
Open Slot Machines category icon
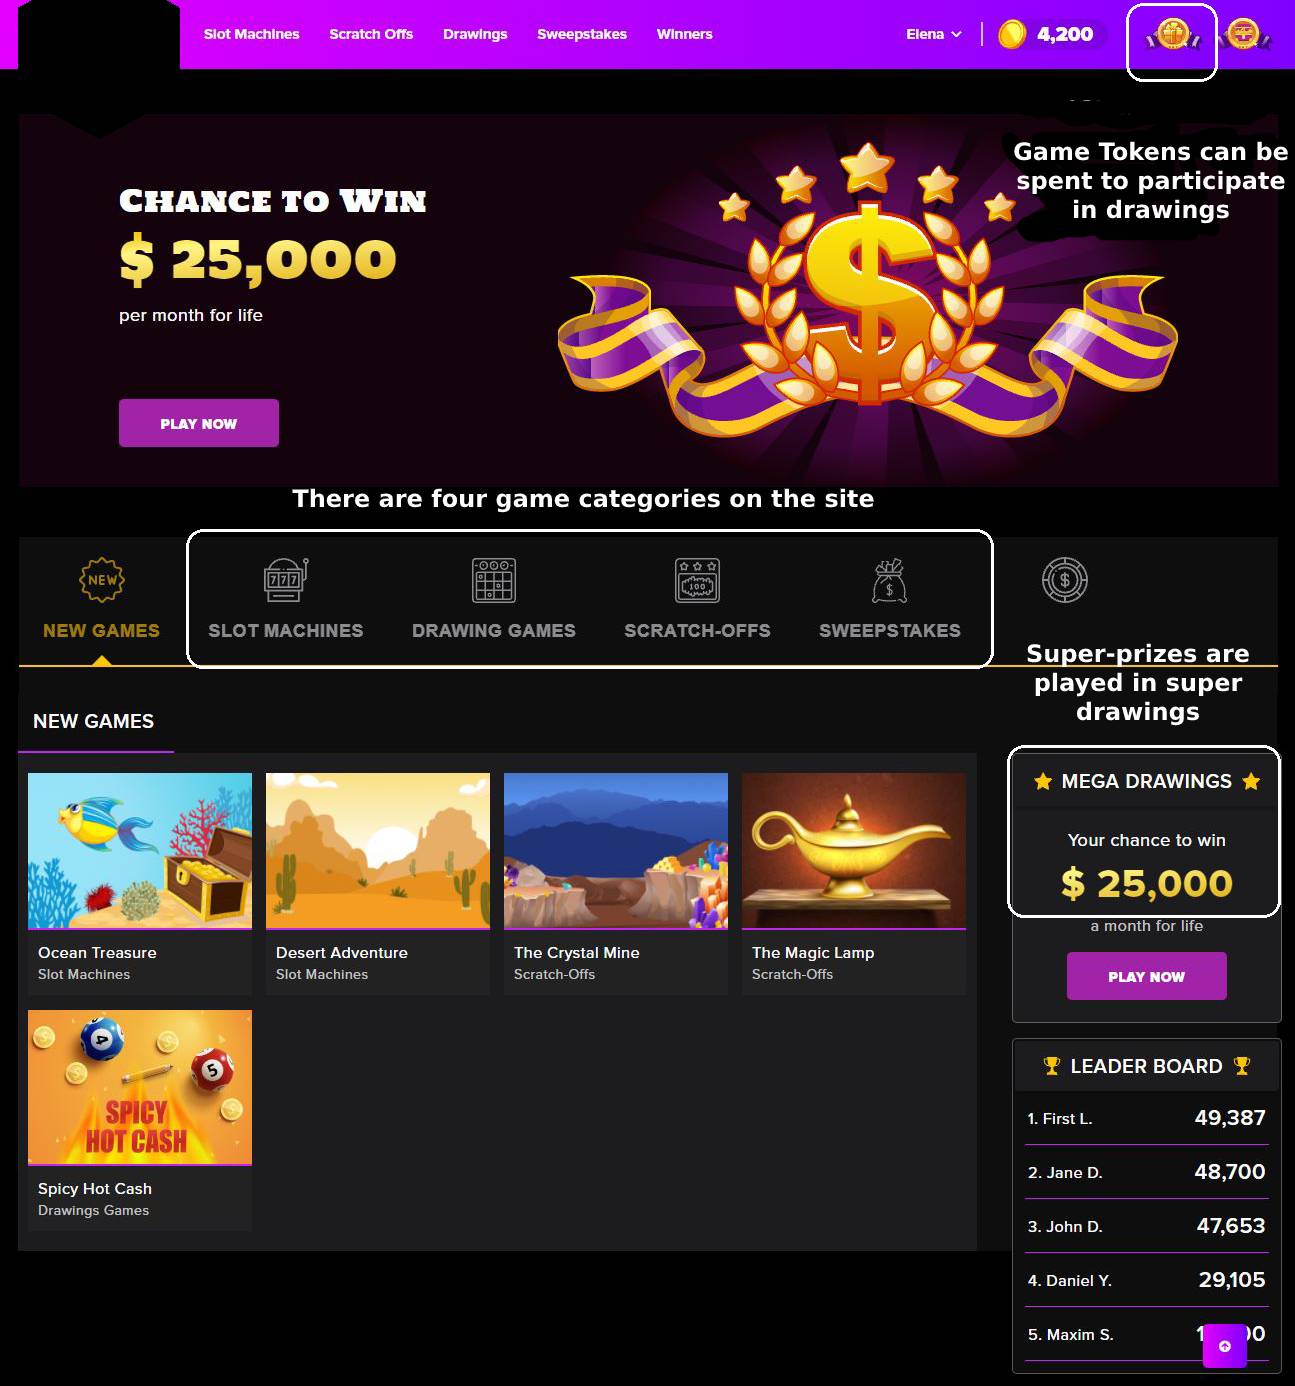tap(286, 580)
